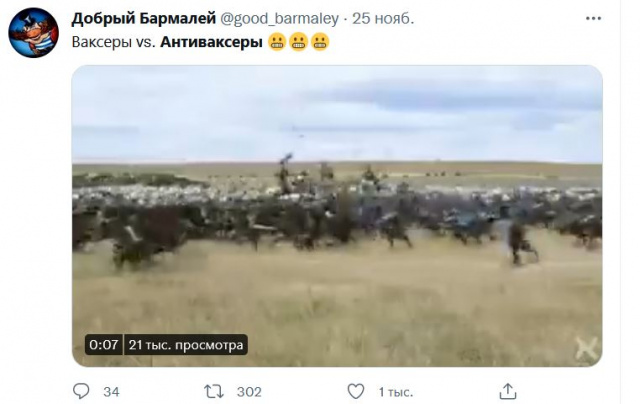
Task: Open the Добрый Бармалей profile avatar
Action: (x=33, y=33)
